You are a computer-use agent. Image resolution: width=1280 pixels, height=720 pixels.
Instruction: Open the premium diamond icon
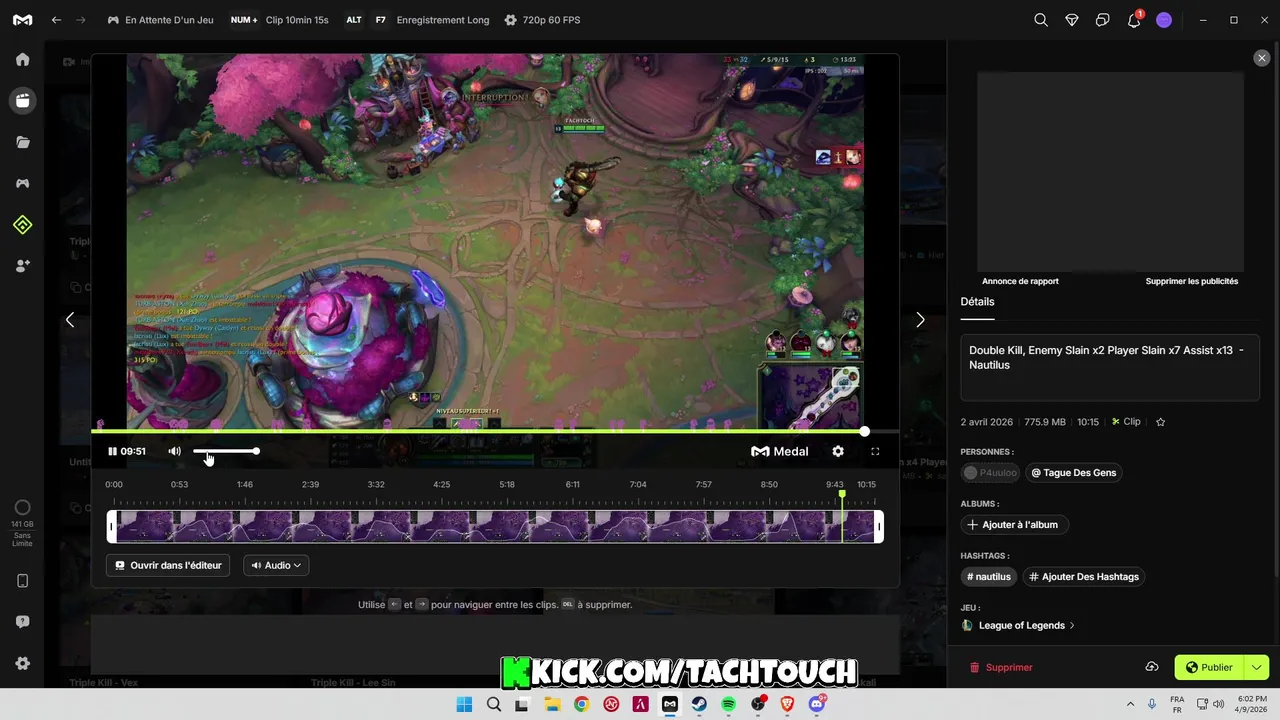coord(1072,20)
